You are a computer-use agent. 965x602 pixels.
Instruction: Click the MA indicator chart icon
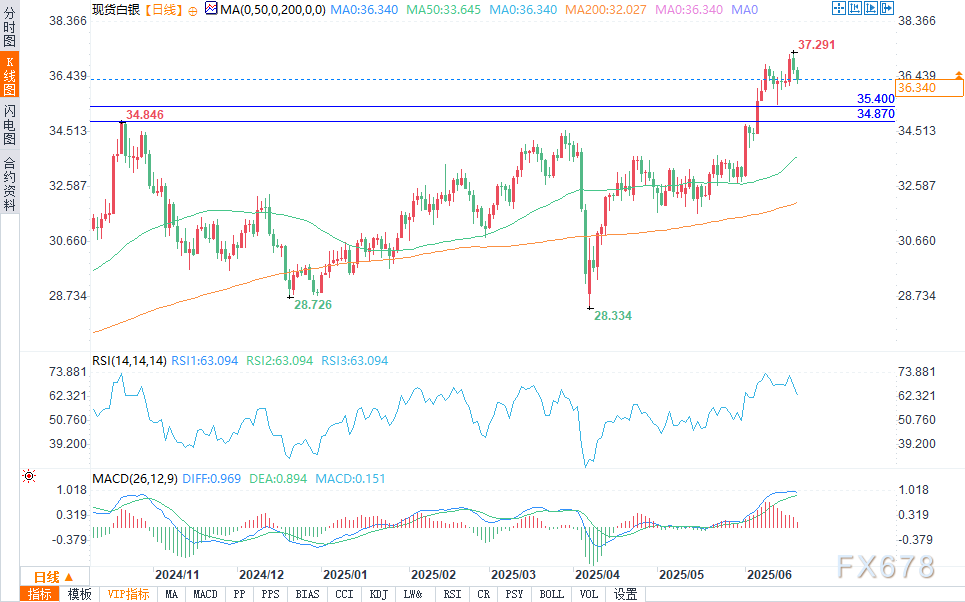(210, 9)
